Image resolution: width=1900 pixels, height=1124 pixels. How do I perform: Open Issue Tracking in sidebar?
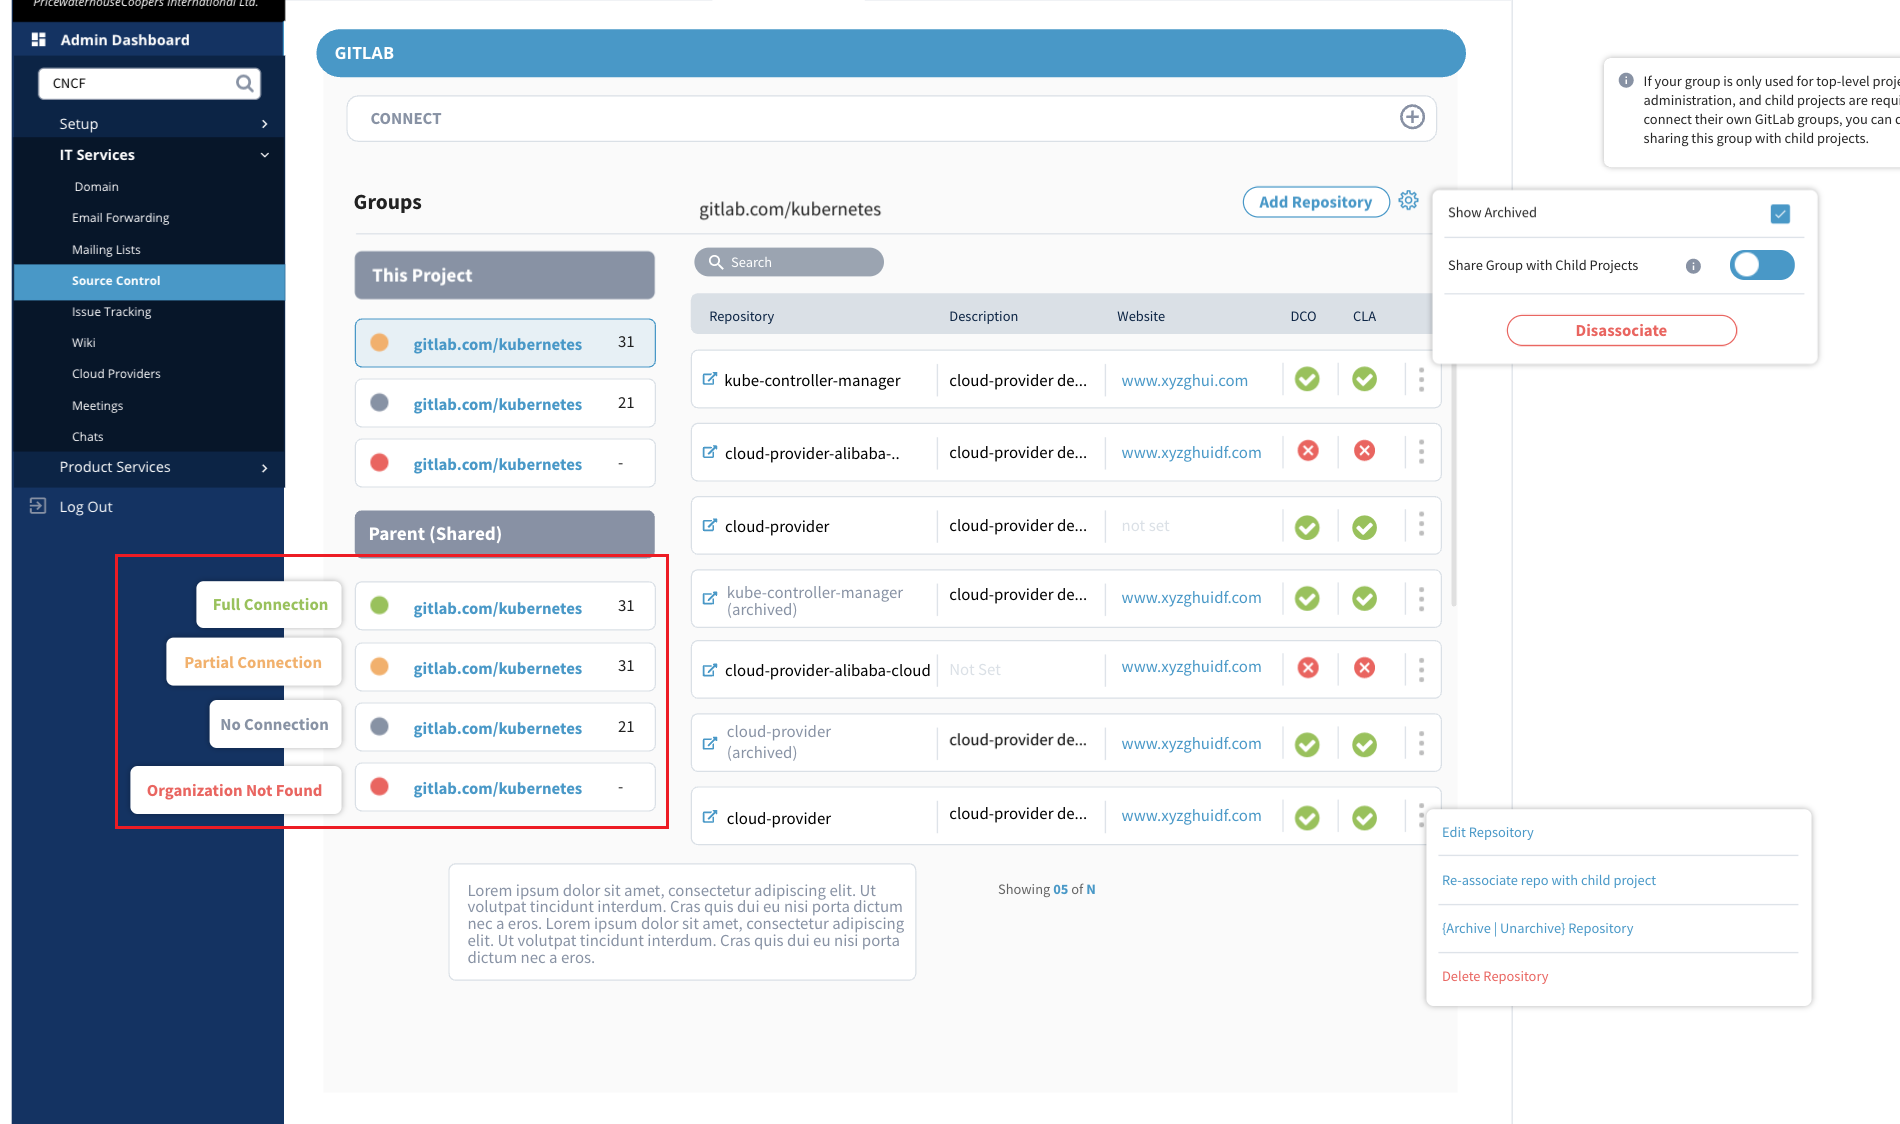pyautogui.click(x=111, y=312)
